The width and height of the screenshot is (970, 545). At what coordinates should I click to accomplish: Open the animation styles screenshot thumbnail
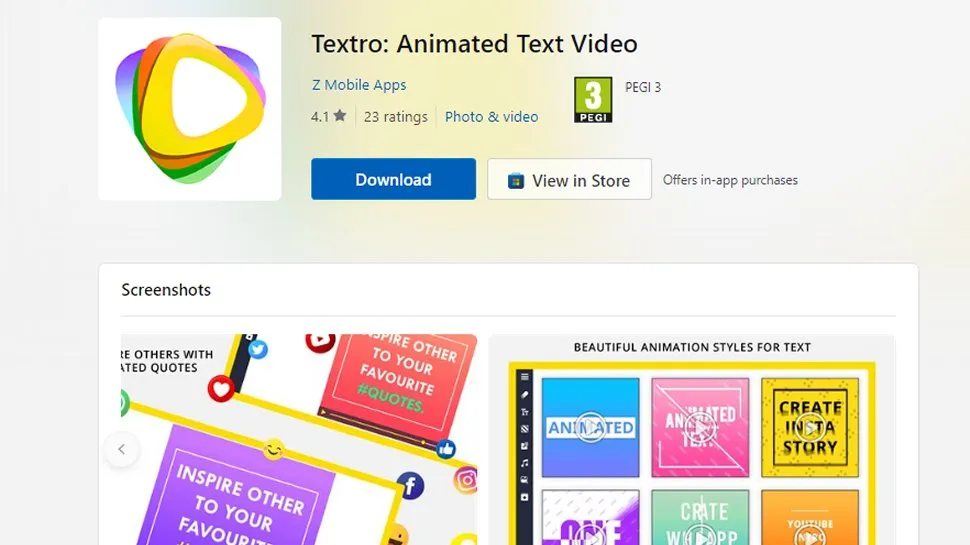(692, 440)
